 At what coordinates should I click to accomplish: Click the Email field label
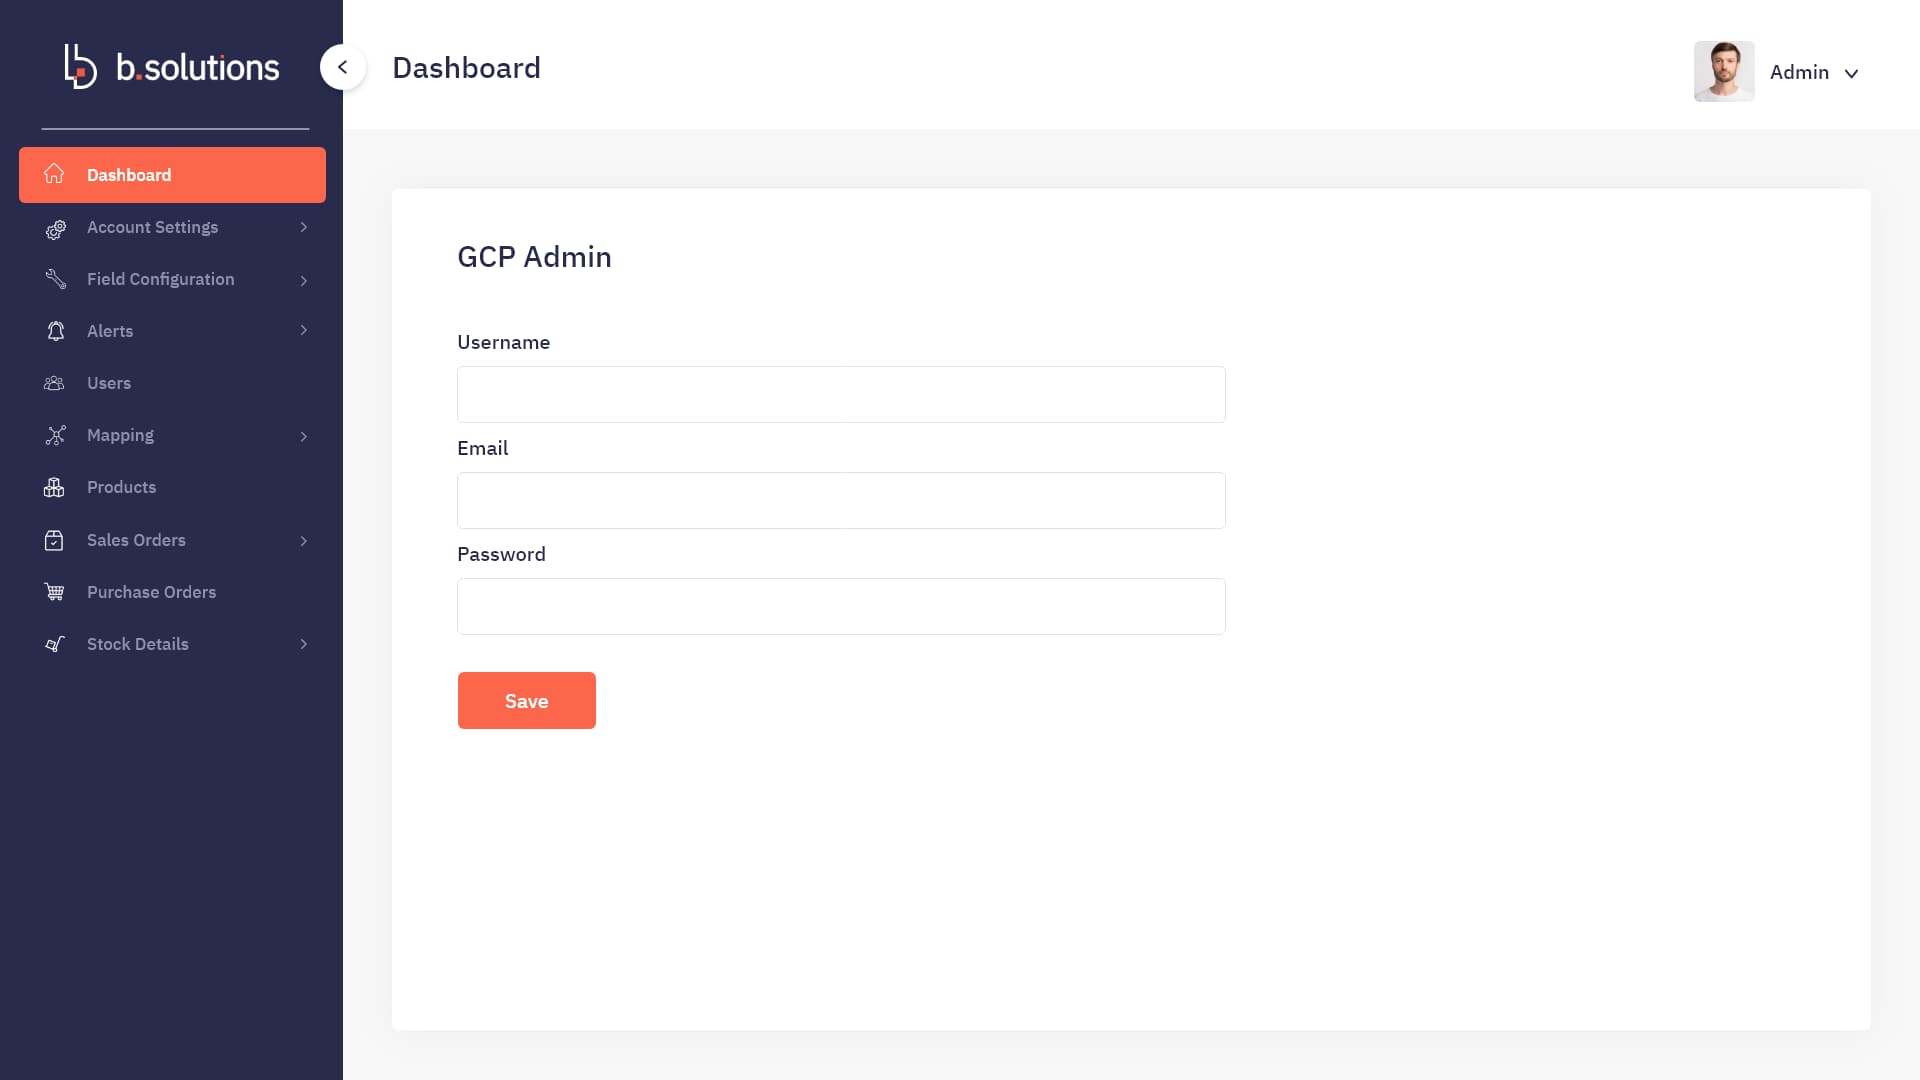482,448
